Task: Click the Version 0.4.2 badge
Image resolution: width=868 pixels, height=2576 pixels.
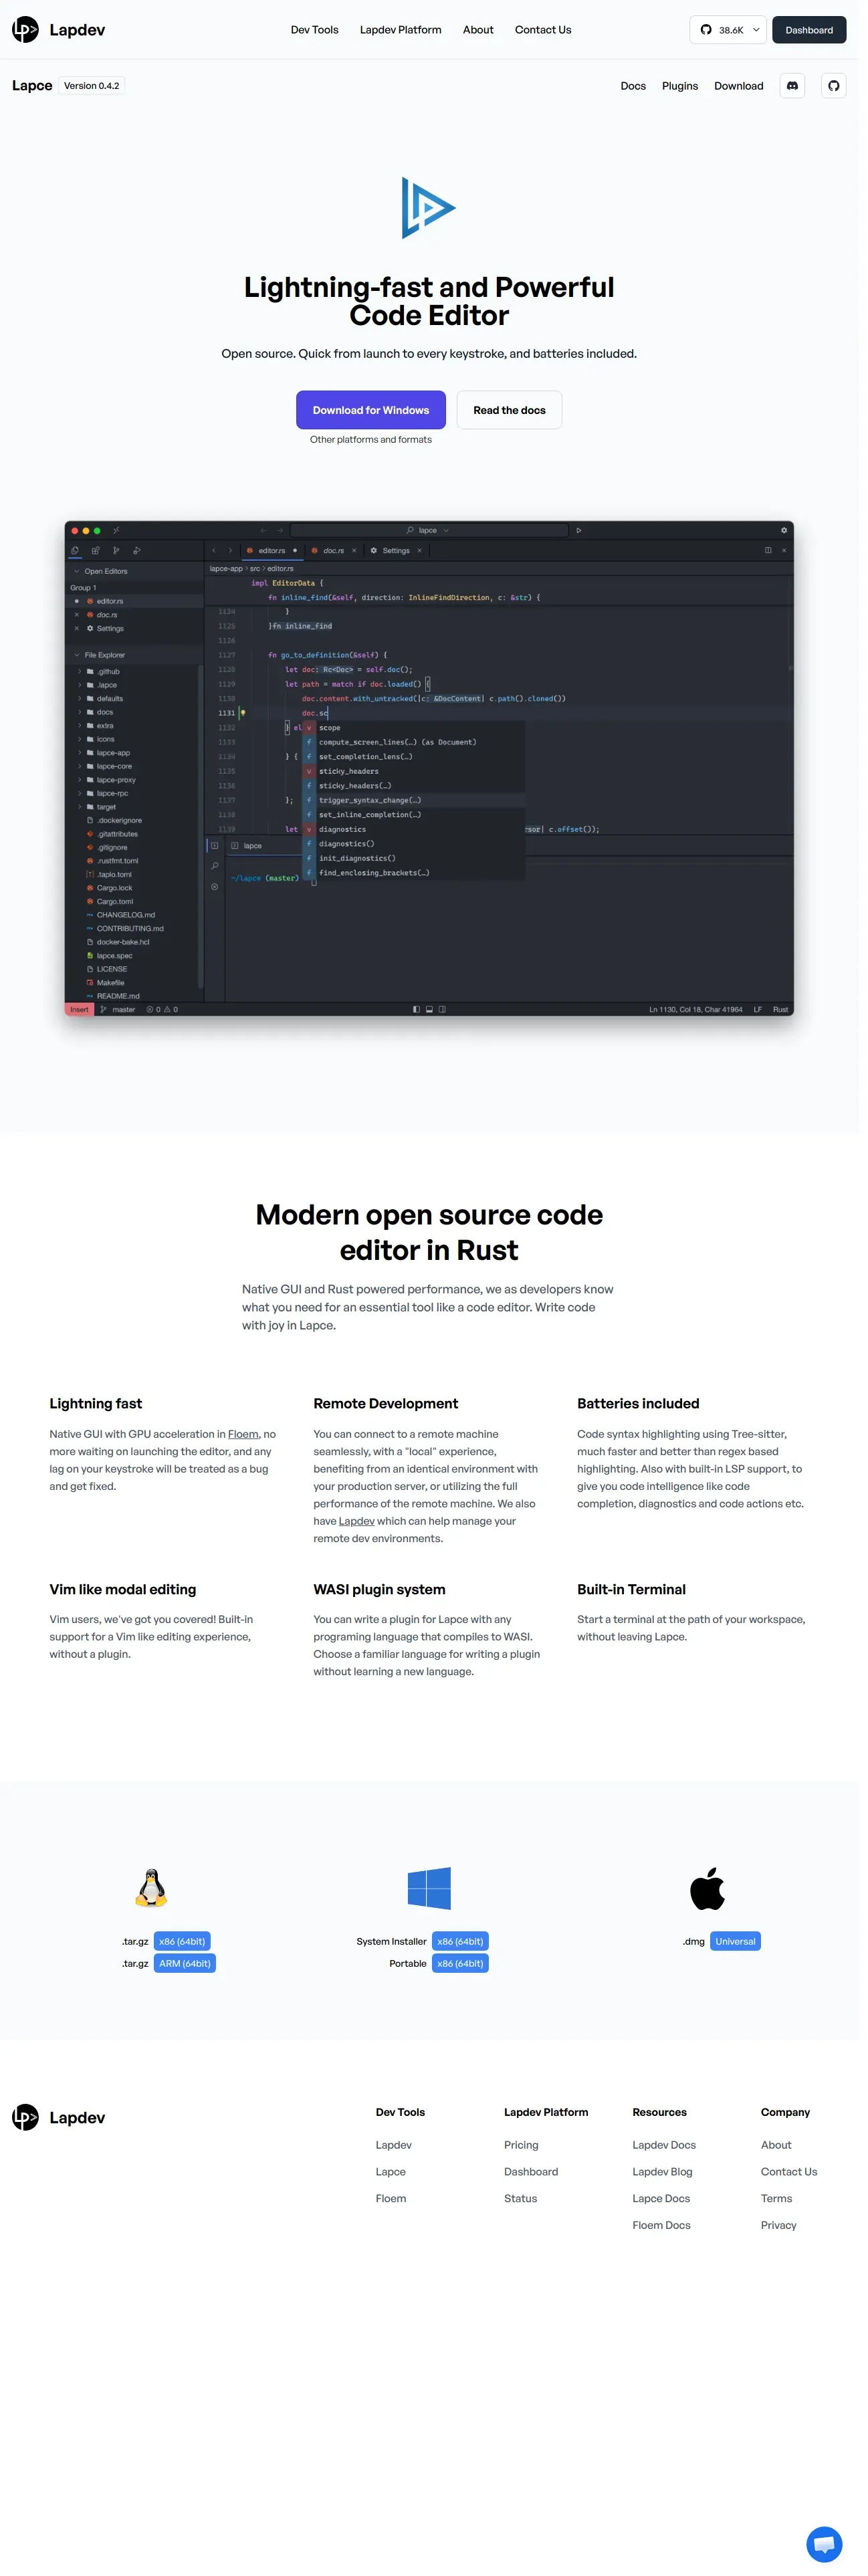Action: click(x=92, y=87)
